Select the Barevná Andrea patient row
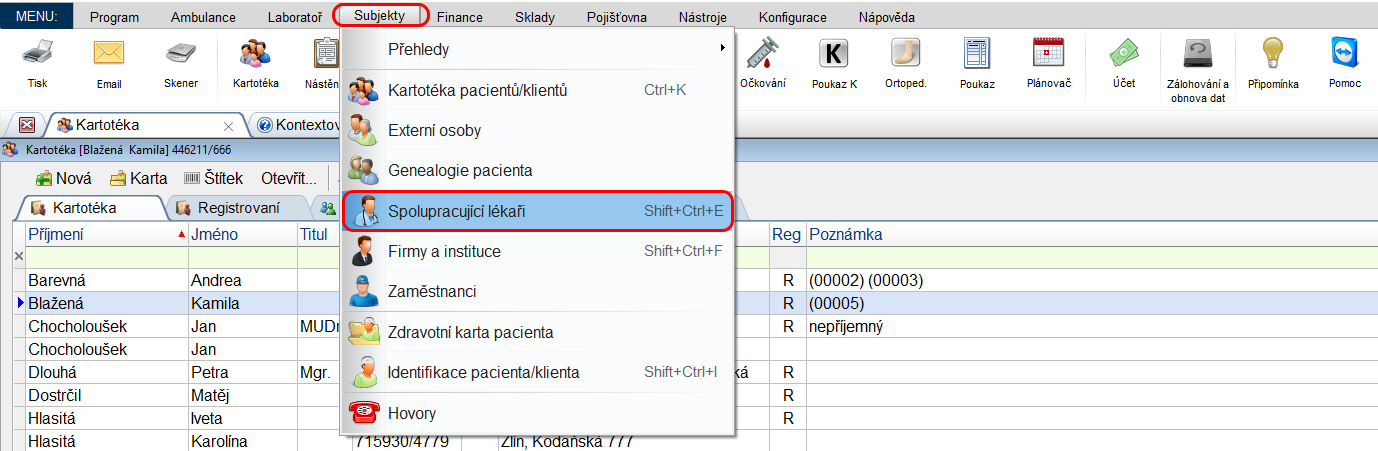This screenshot has height=451, width=1378. [x=100, y=281]
